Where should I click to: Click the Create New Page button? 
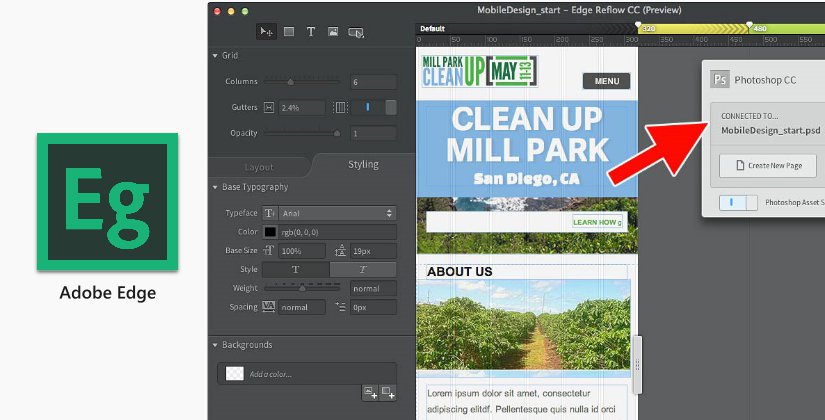point(768,166)
